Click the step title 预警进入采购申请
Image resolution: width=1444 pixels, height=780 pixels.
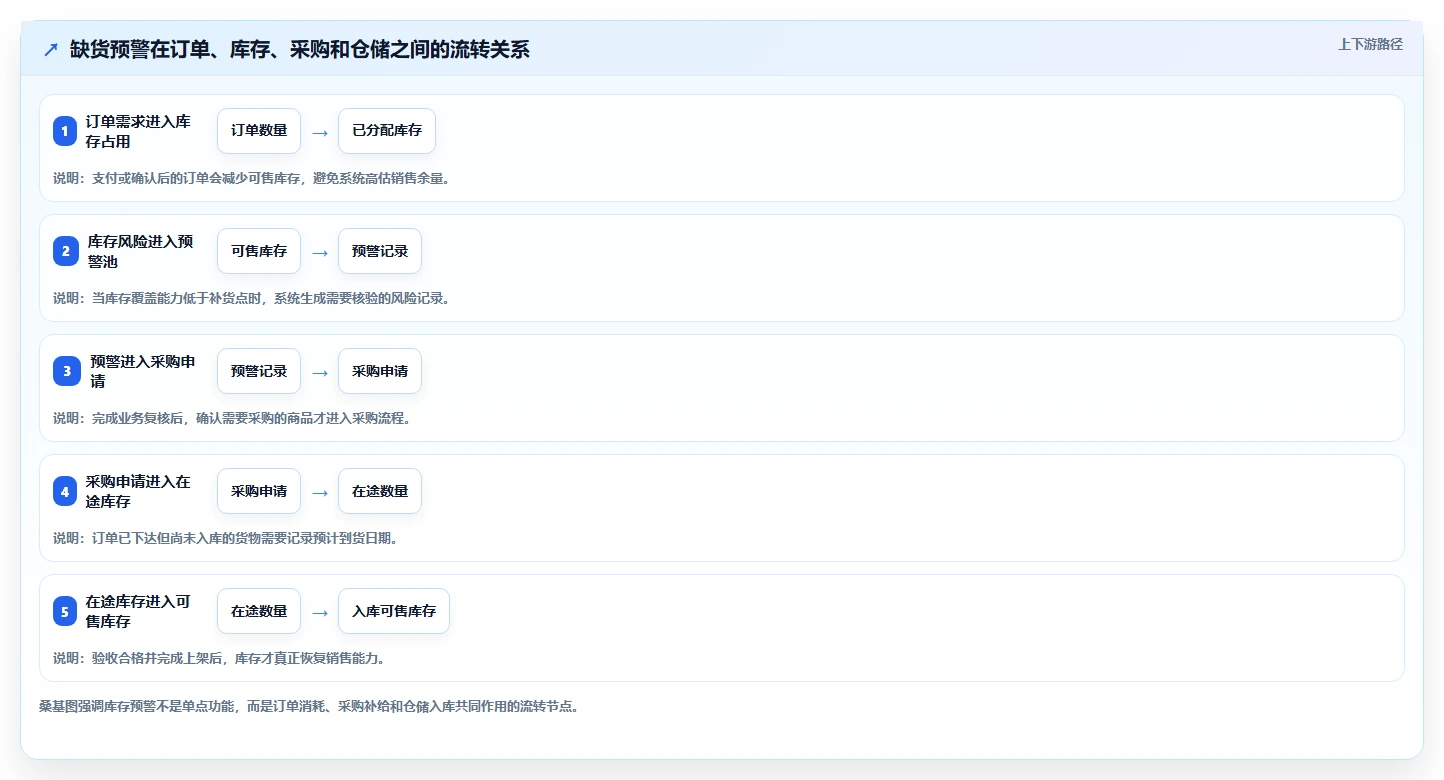point(142,371)
